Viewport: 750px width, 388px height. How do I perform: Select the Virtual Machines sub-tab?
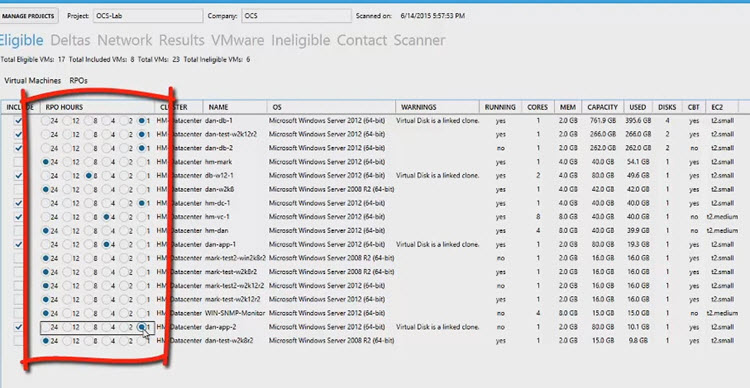pyautogui.click(x=33, y=80)
